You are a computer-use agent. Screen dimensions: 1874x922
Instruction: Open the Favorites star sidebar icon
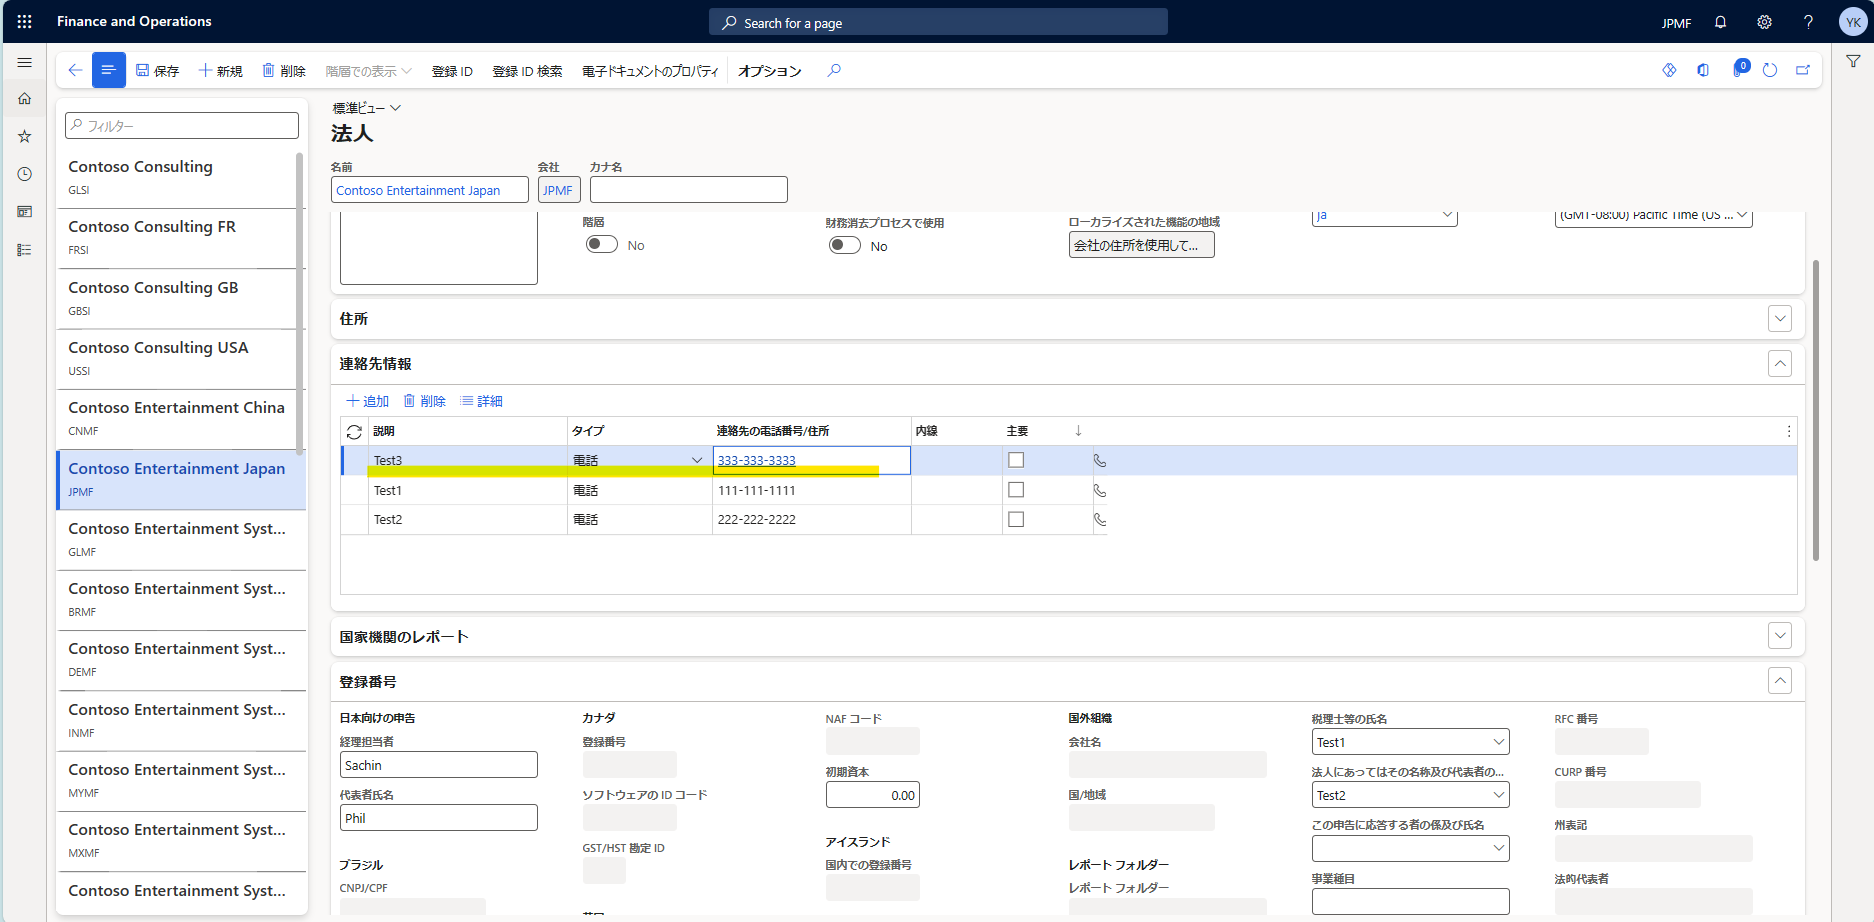point(25,136)
